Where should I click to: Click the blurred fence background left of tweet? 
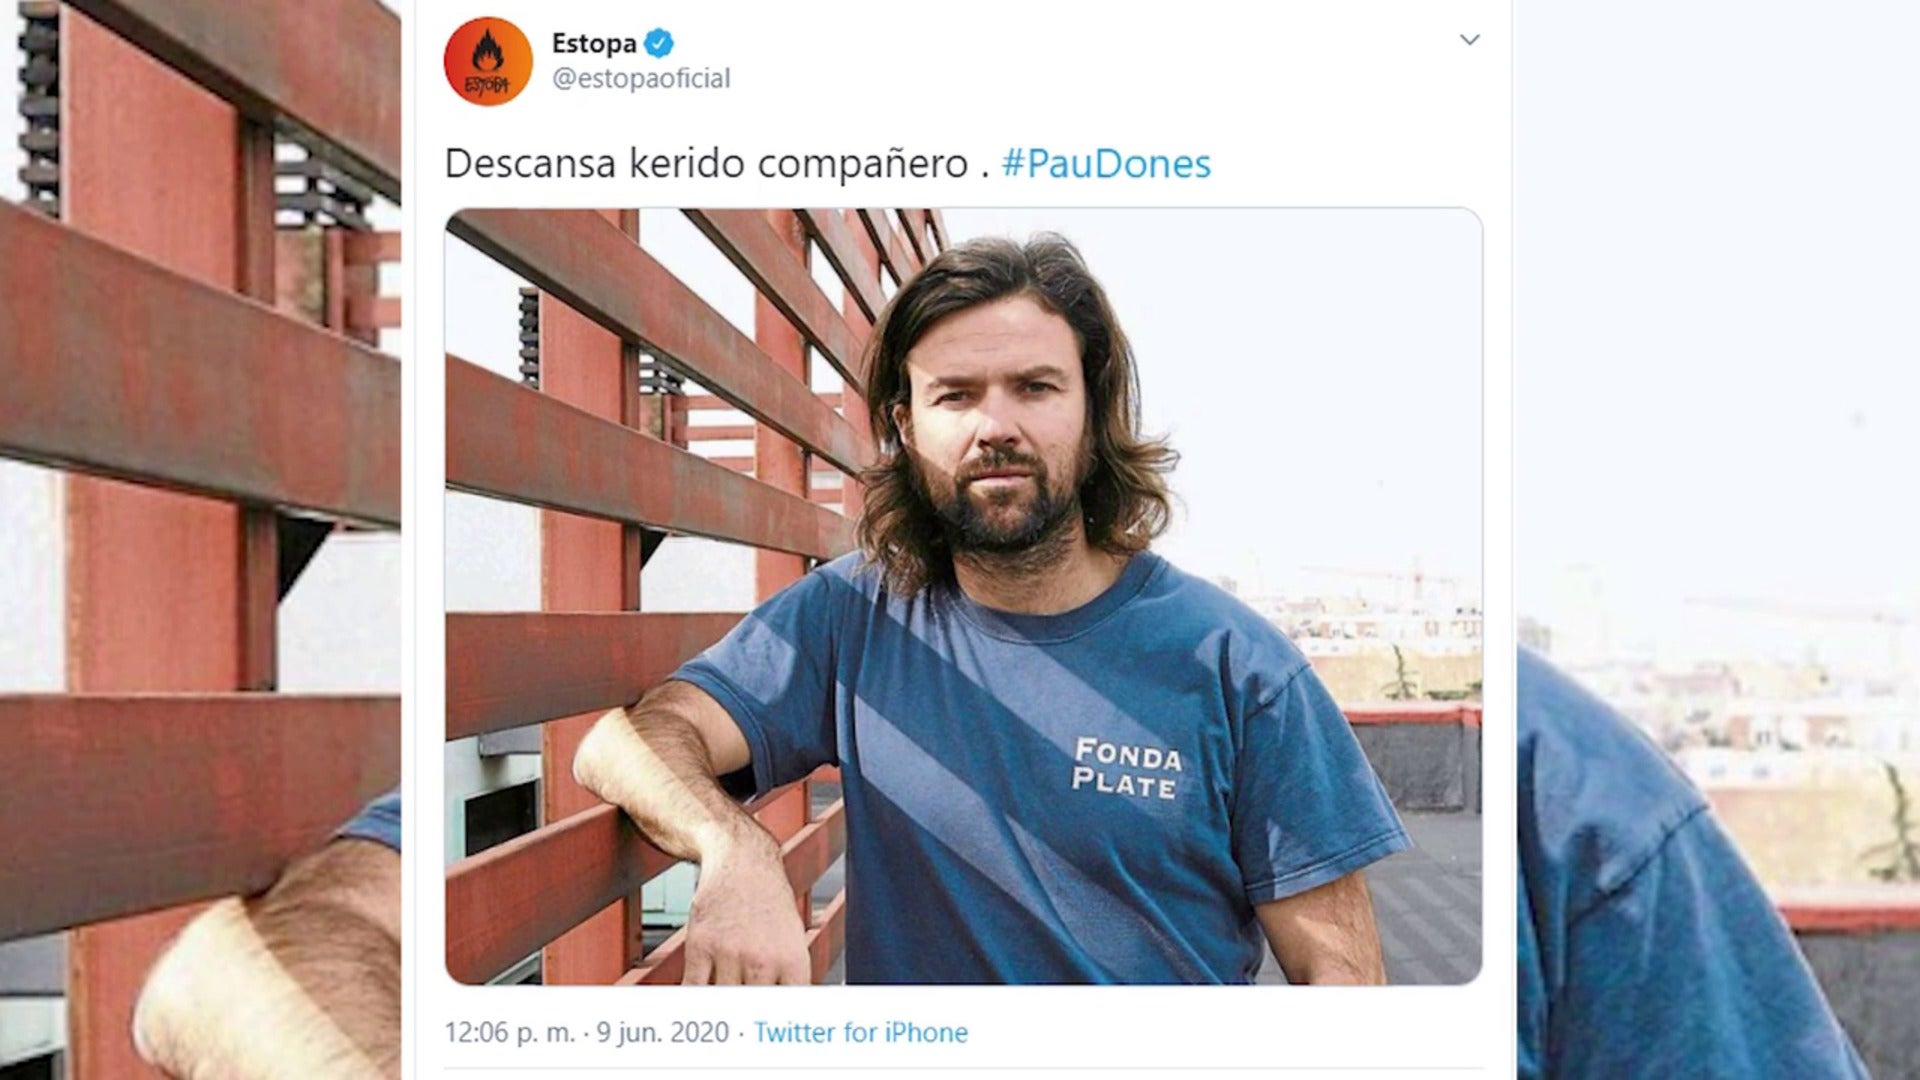200,540
